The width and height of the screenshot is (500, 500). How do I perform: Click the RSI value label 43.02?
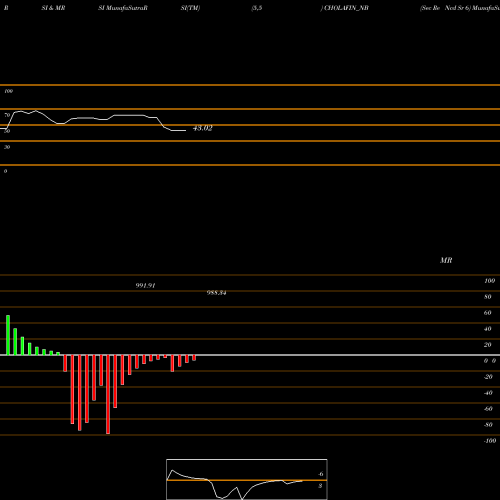pyautogui.click(x=203, y=128)
